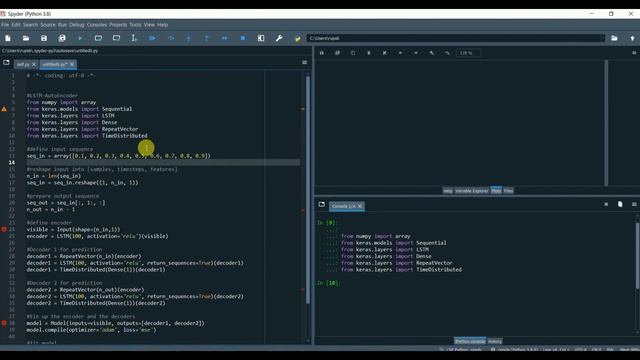Click the Remove all plots X icon
The image size is (640, 360).
pyautogui.click(x=384, y=53)
